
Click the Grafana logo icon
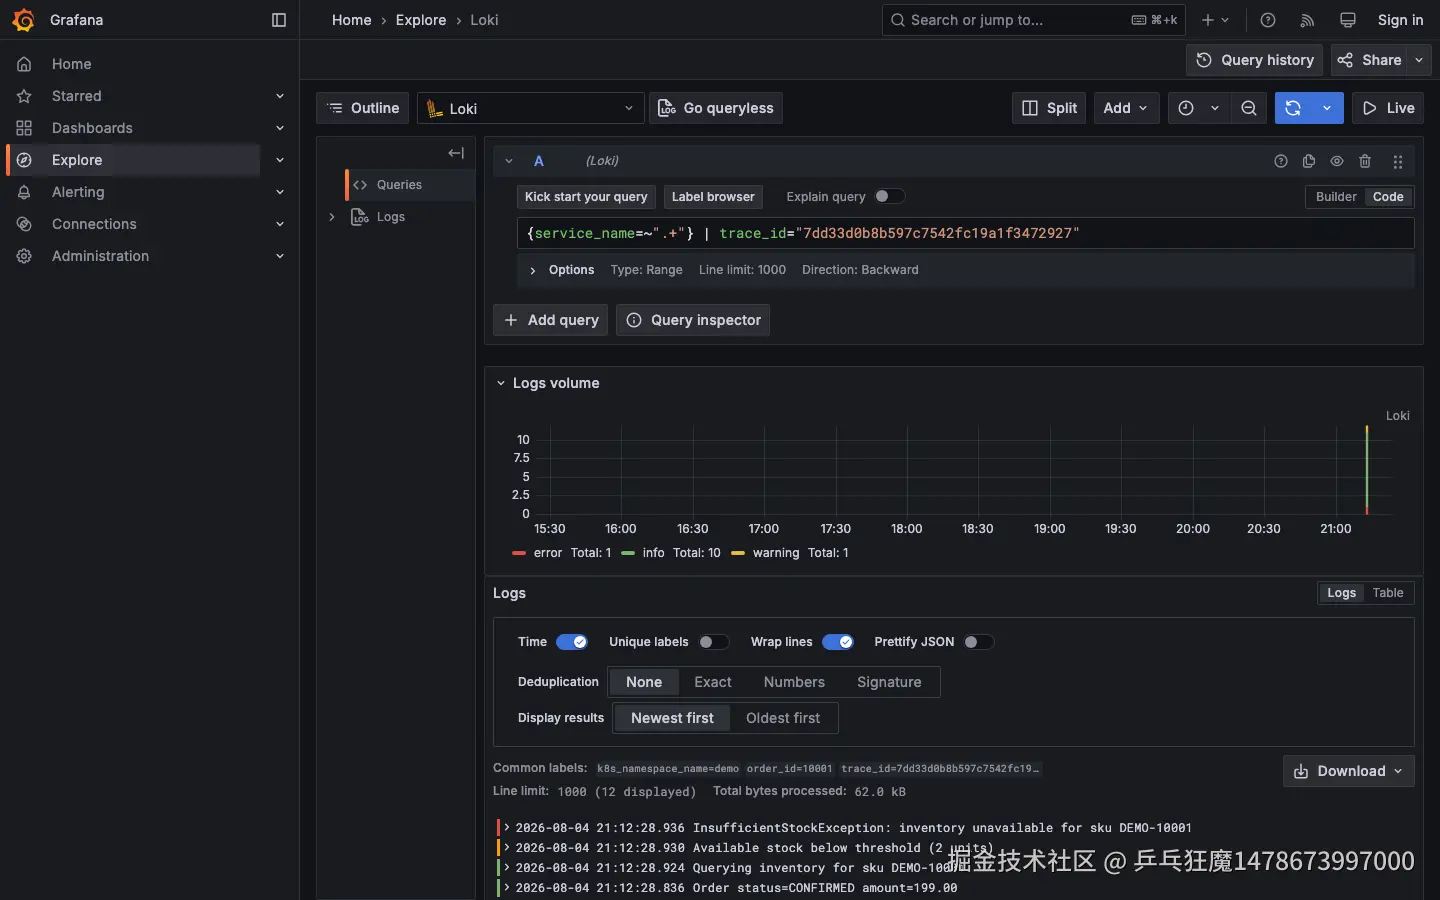coord(23,20)
